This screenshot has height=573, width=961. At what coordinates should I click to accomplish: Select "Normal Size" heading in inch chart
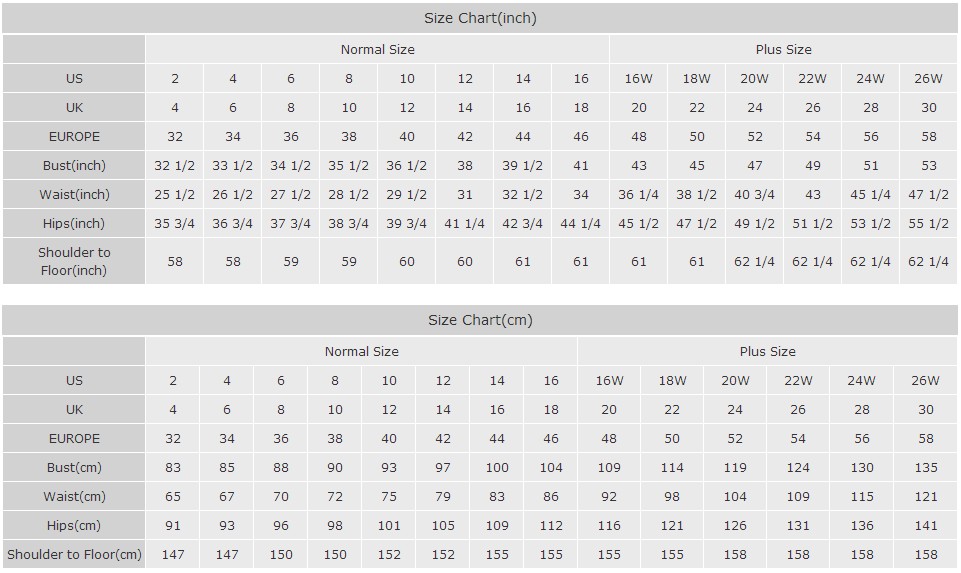pos(377,49)
